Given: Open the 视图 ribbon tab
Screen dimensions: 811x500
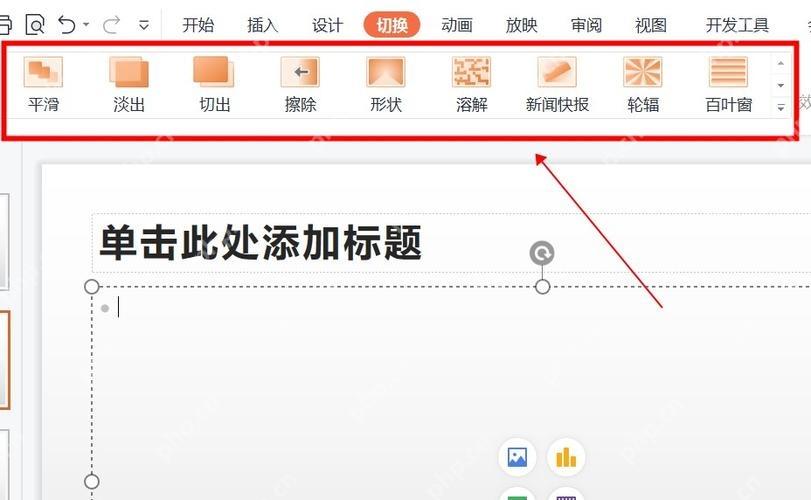Looking at the screenshot, I should click(x=651, y=25).
